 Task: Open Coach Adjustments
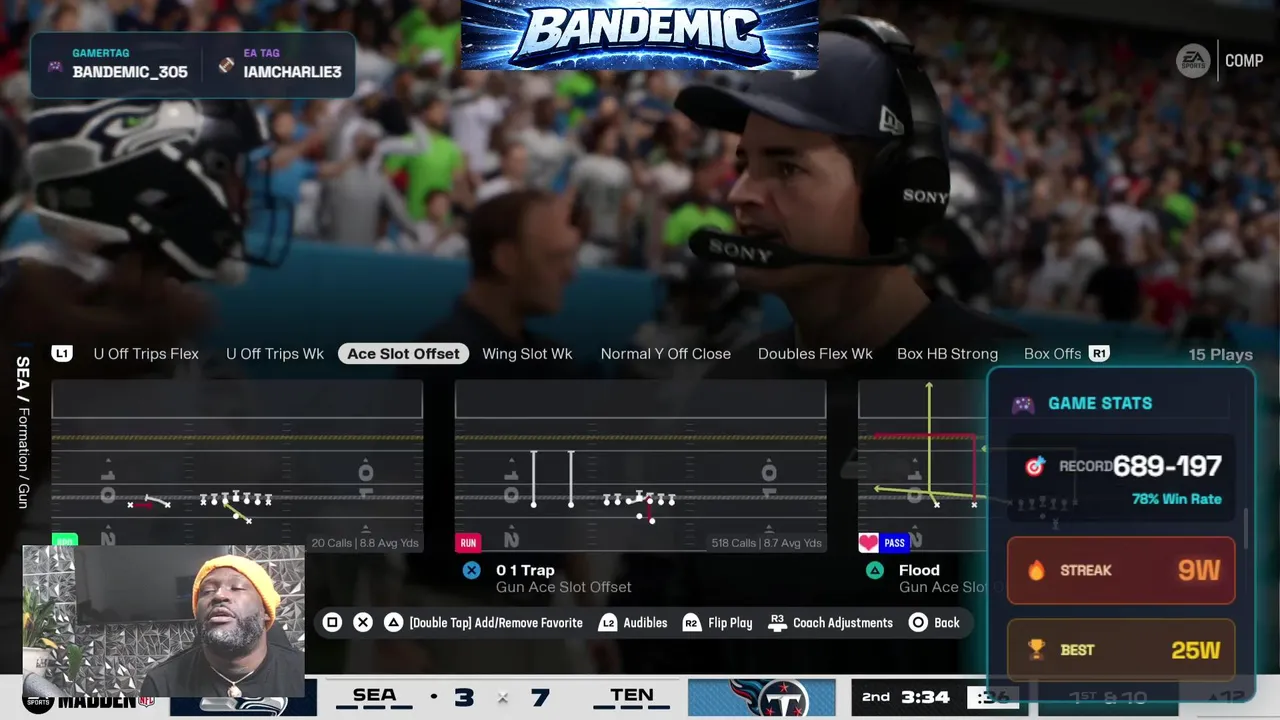coord(843,623)
